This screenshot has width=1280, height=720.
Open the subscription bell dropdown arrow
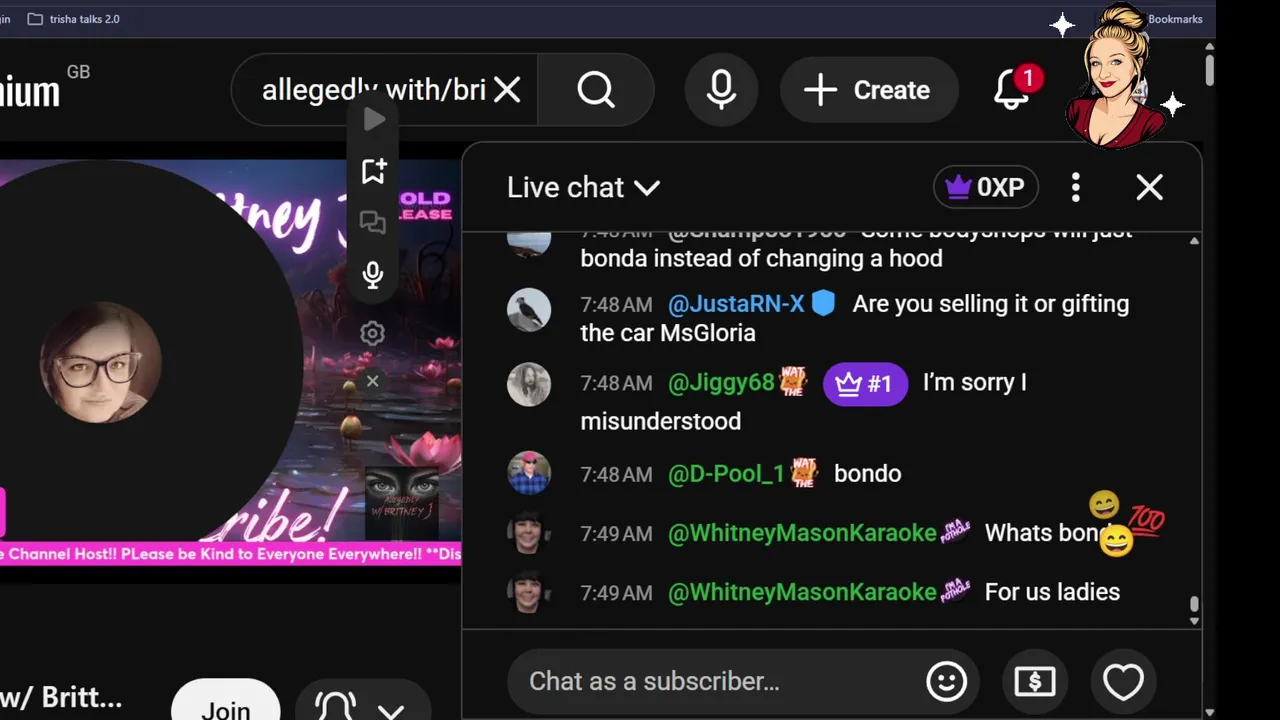tap(391, 710)
